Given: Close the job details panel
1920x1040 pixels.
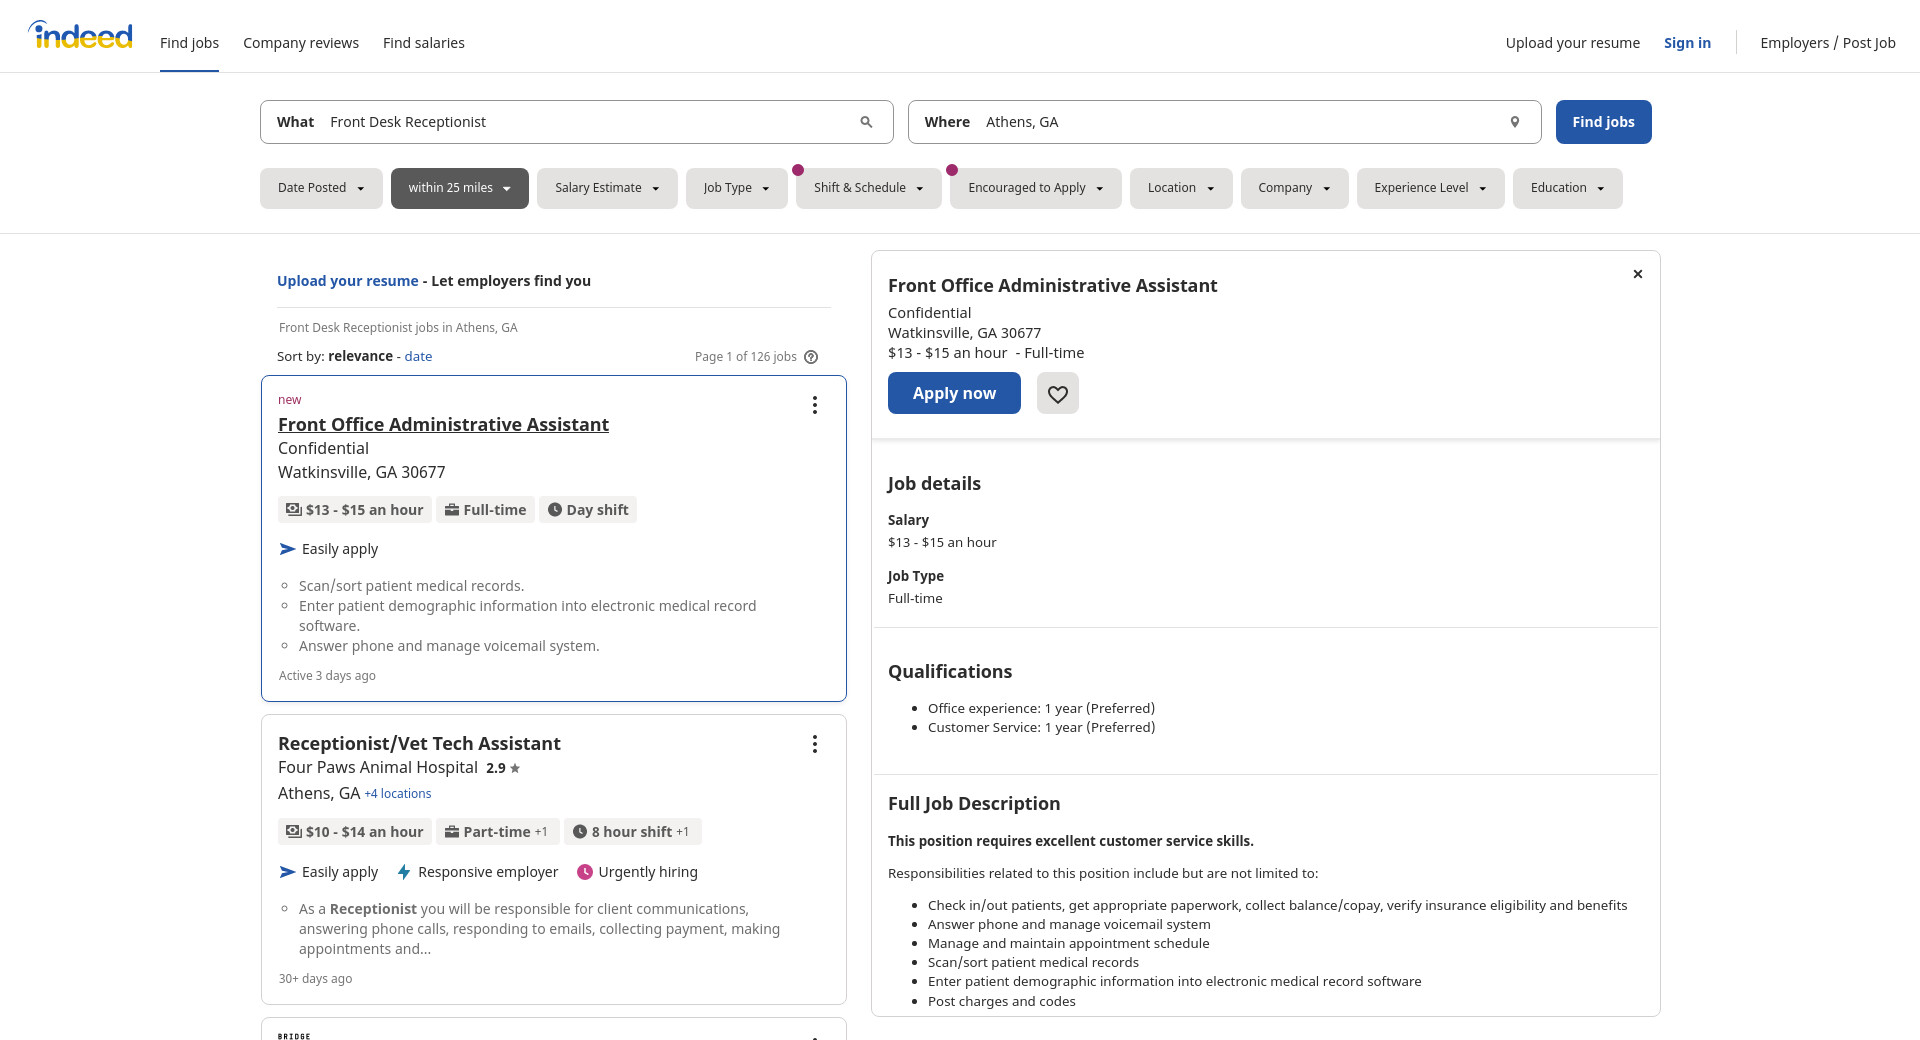Looking at the screenshot, I should point(1637,274).
